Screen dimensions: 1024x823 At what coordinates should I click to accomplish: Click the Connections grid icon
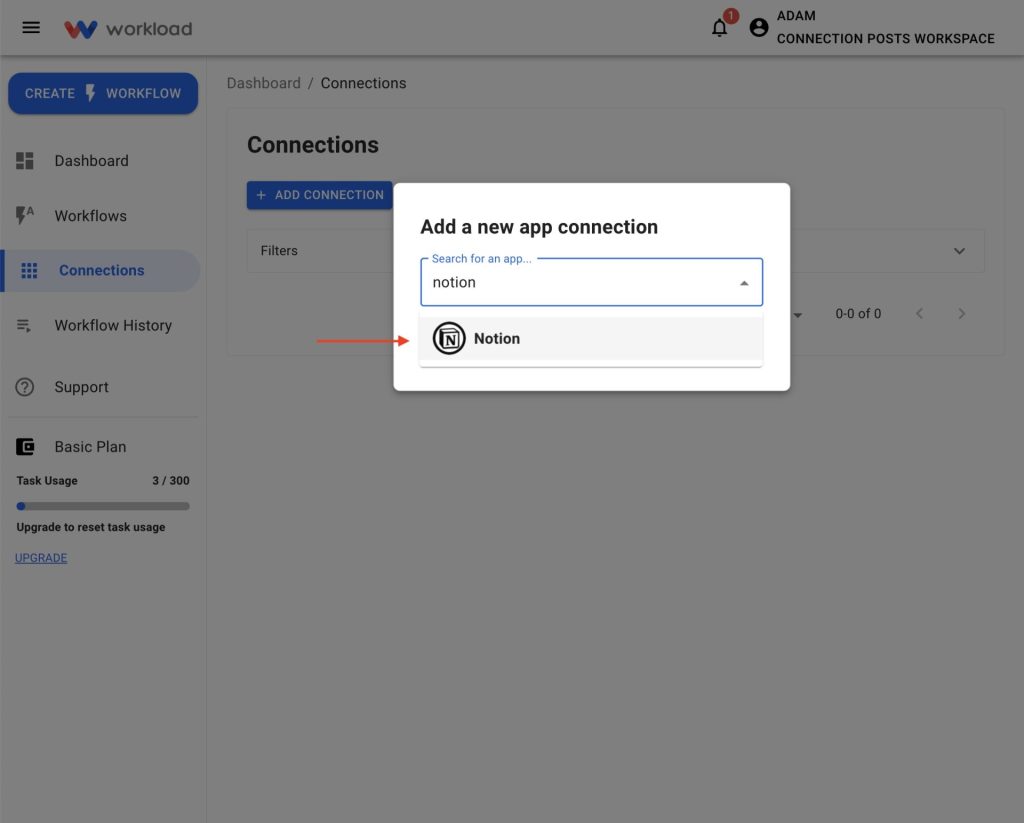(x=29, y=270)
